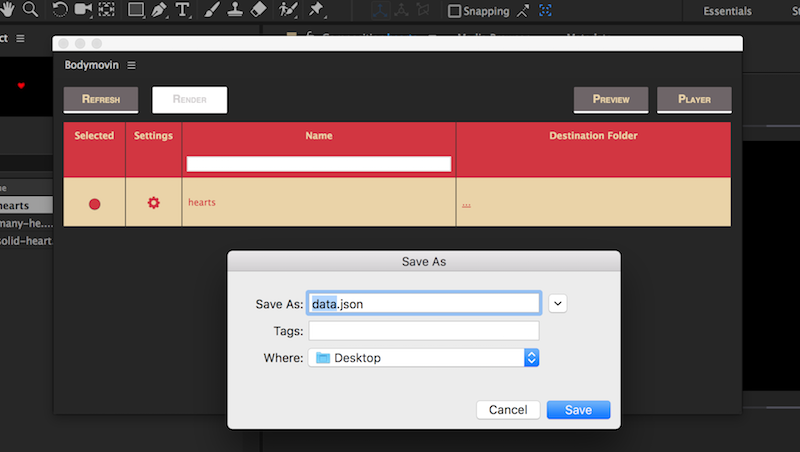Select solid-heart item in Project panel
The height and width of the screenshot is (452, 800).
(26, 240)
